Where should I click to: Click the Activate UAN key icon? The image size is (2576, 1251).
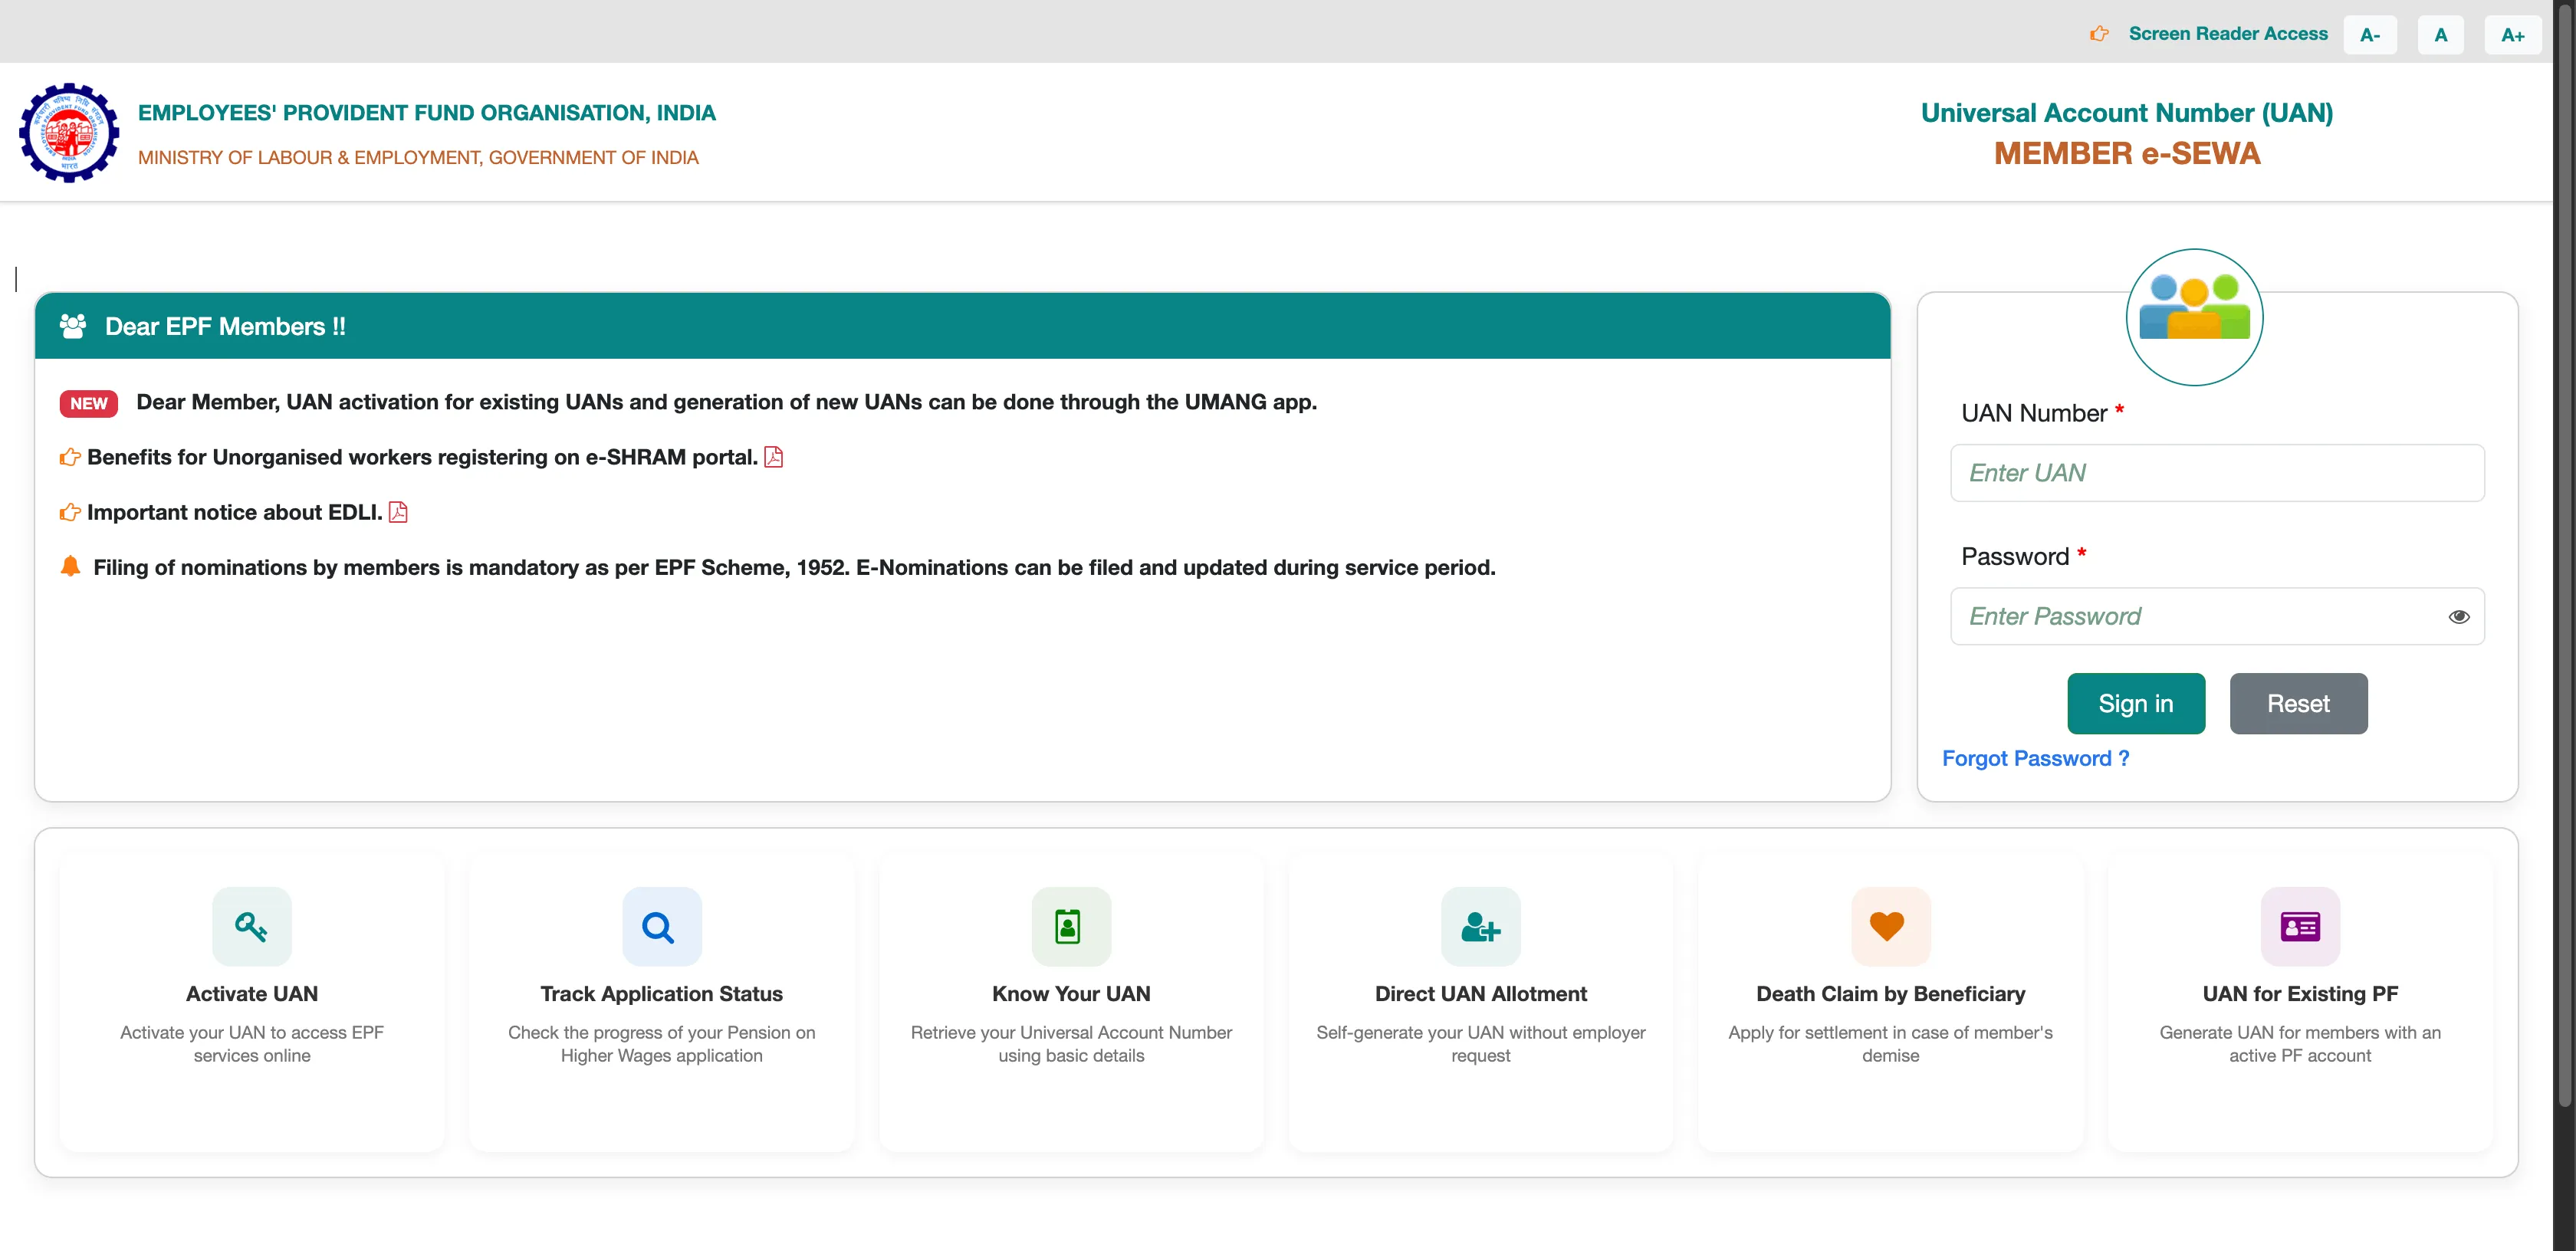[251, 926]
